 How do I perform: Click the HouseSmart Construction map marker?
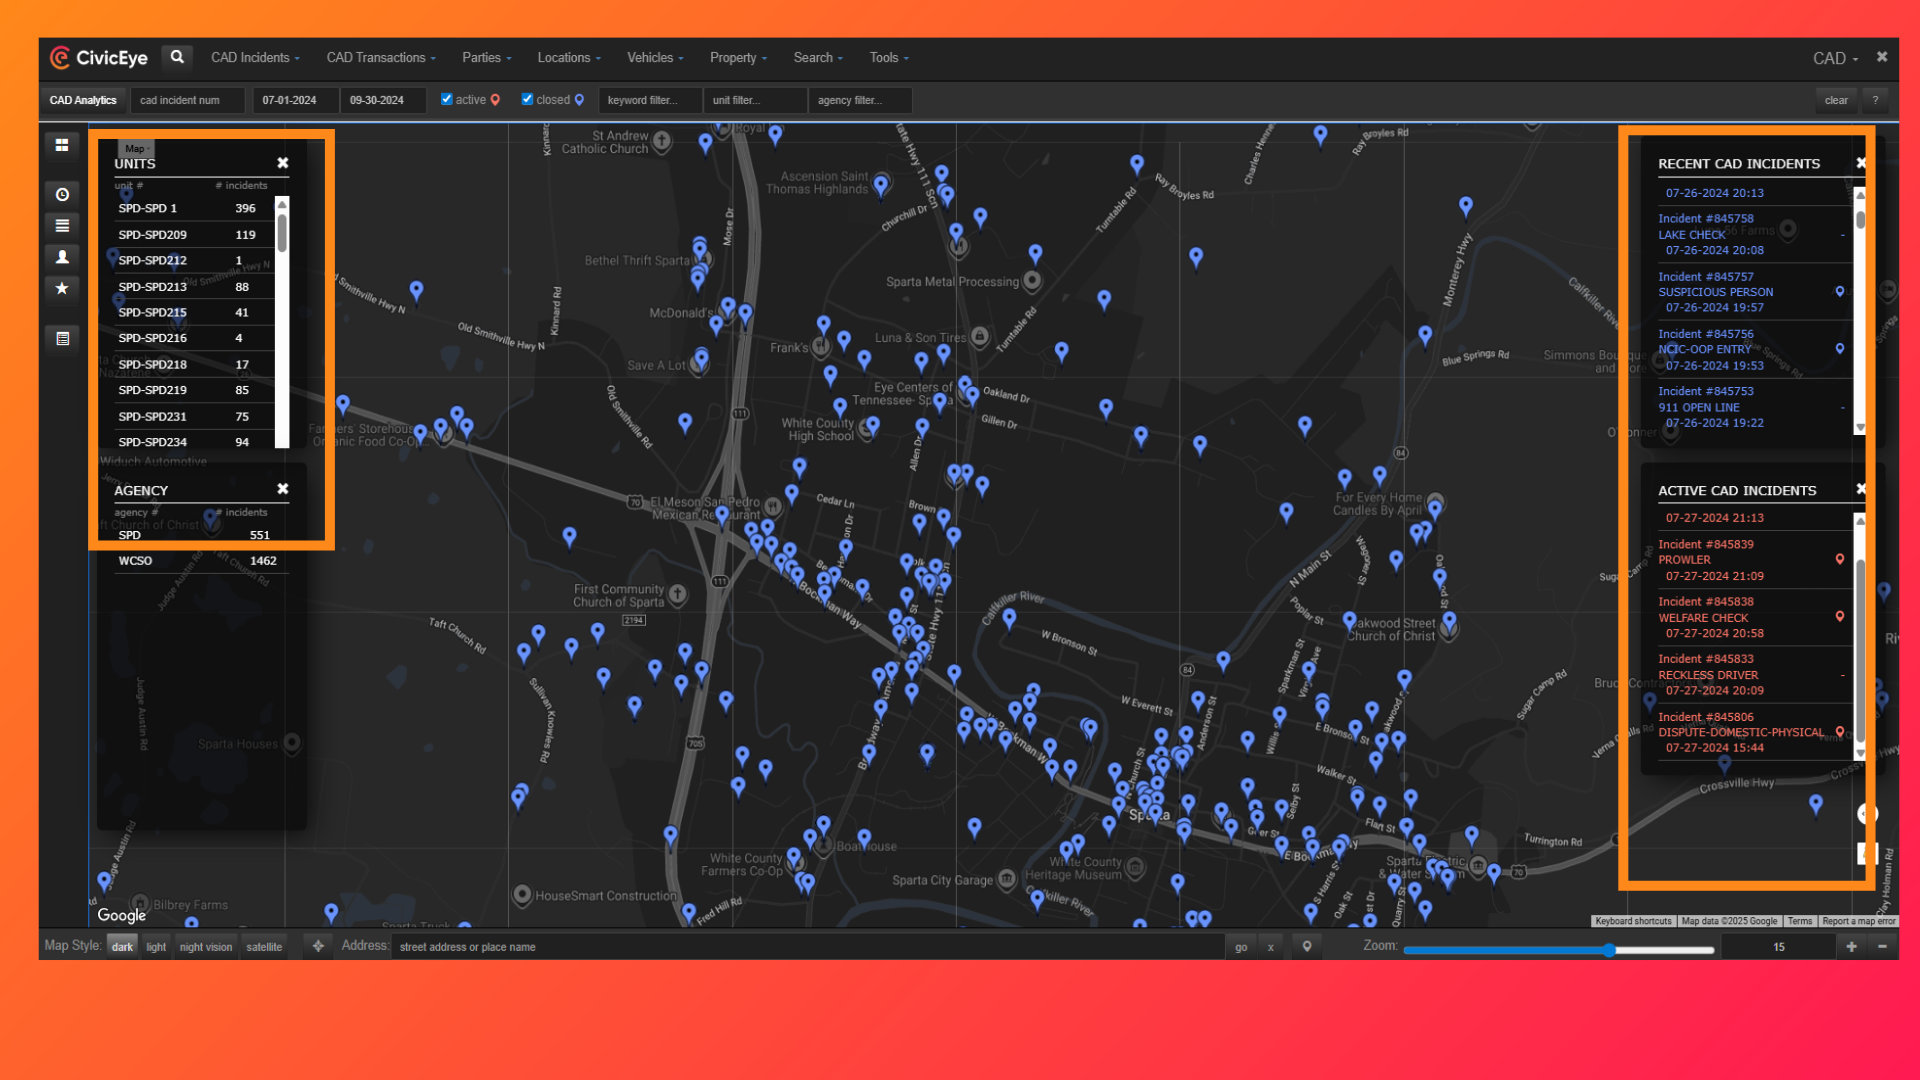tap(522, 895)
